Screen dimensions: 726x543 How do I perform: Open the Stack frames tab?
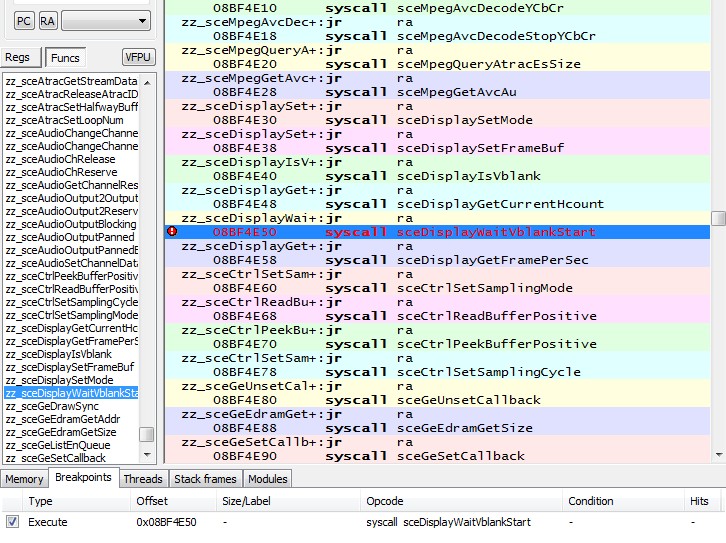point(206,479)
